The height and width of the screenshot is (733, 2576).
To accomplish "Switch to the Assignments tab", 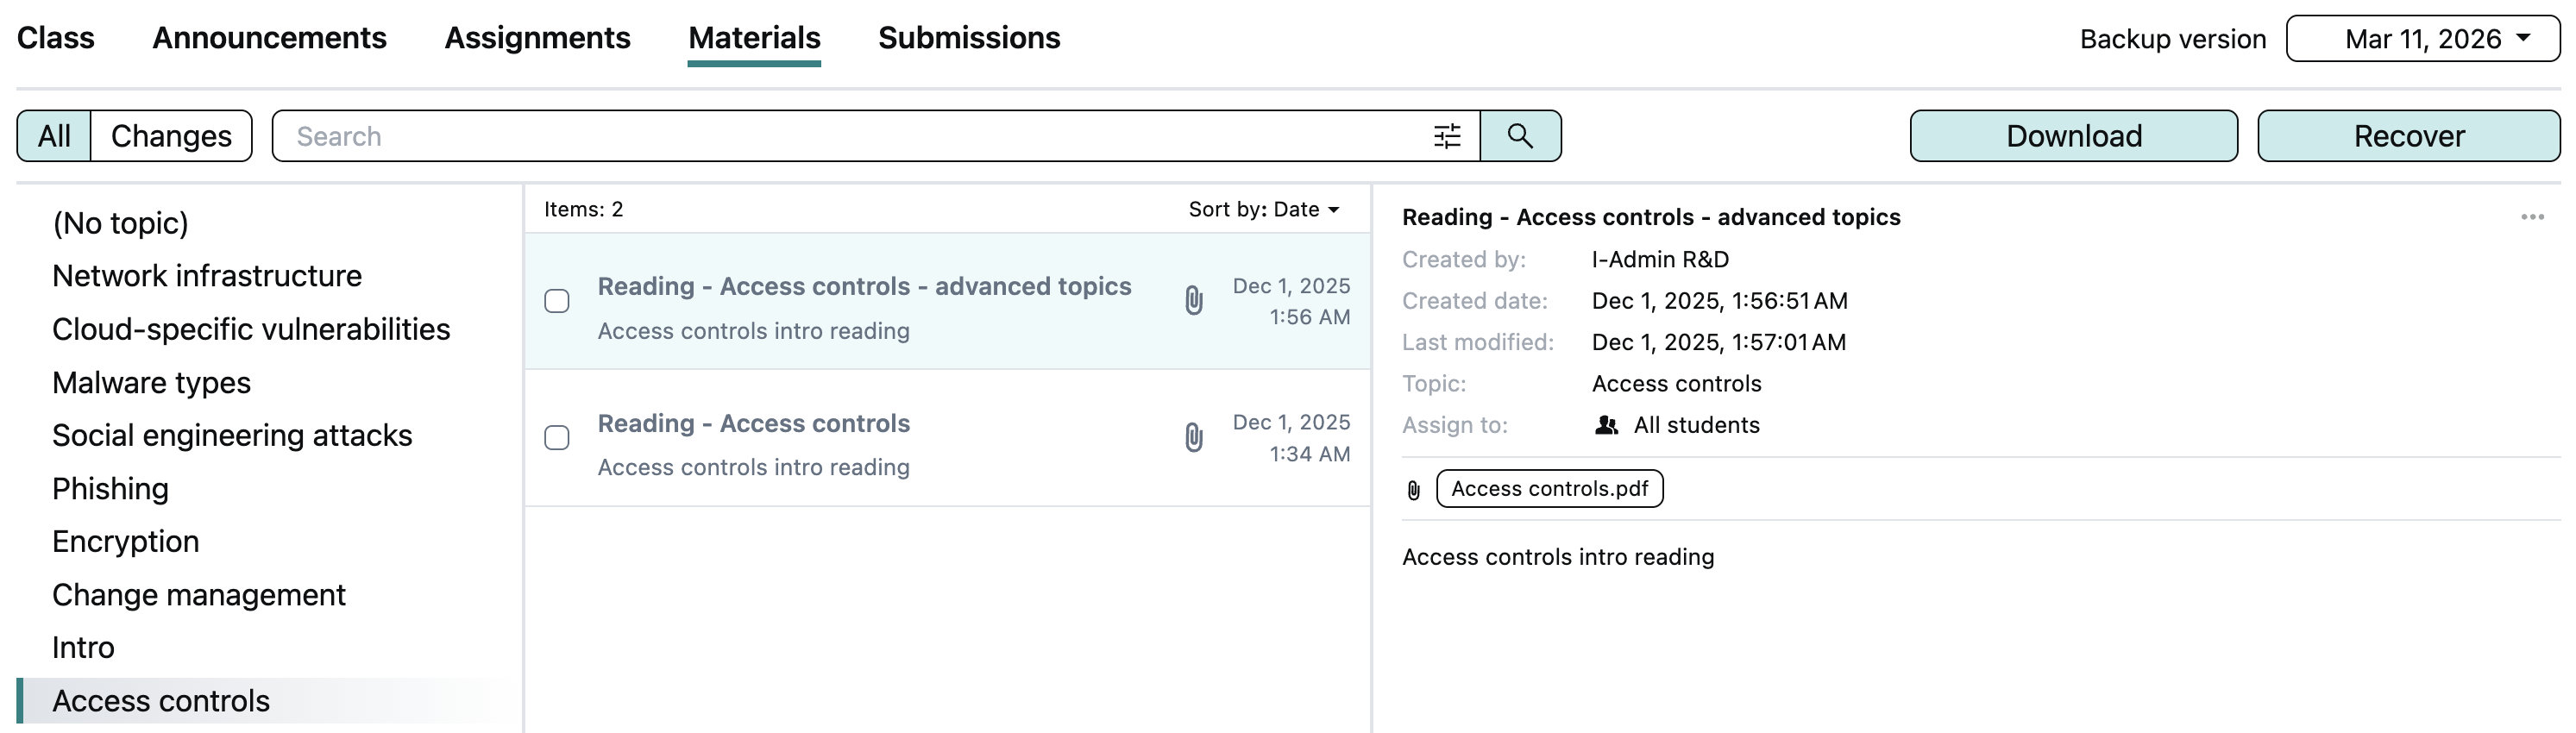I will [537, 38].
